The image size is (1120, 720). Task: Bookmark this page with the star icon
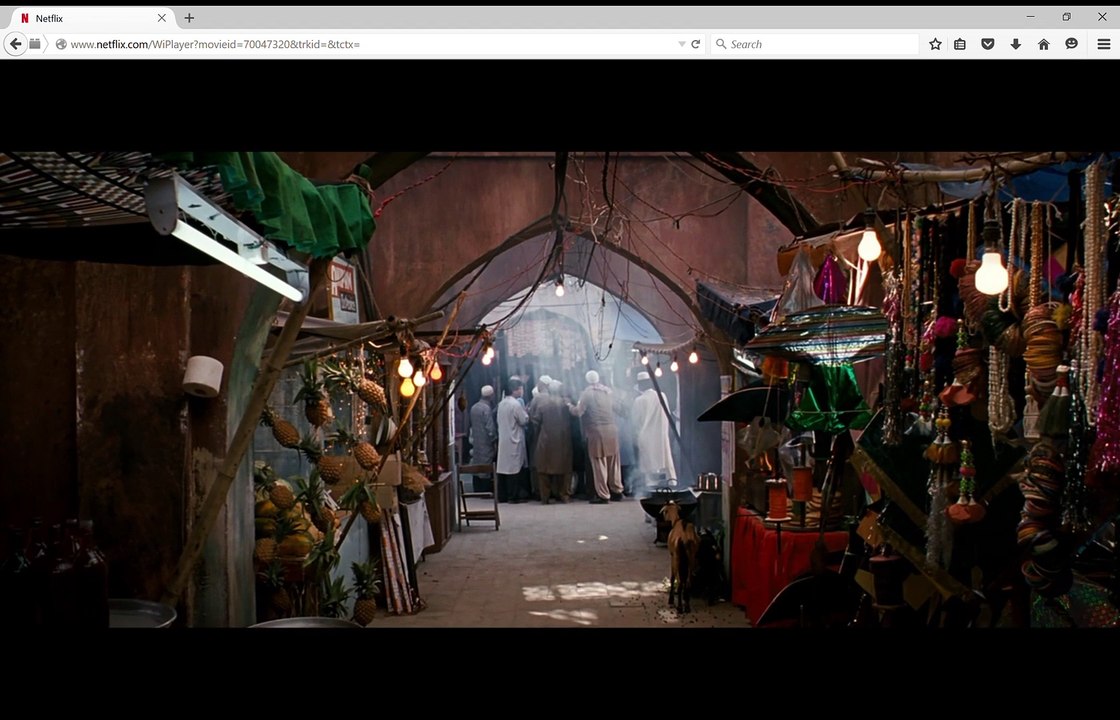(935, 44)
